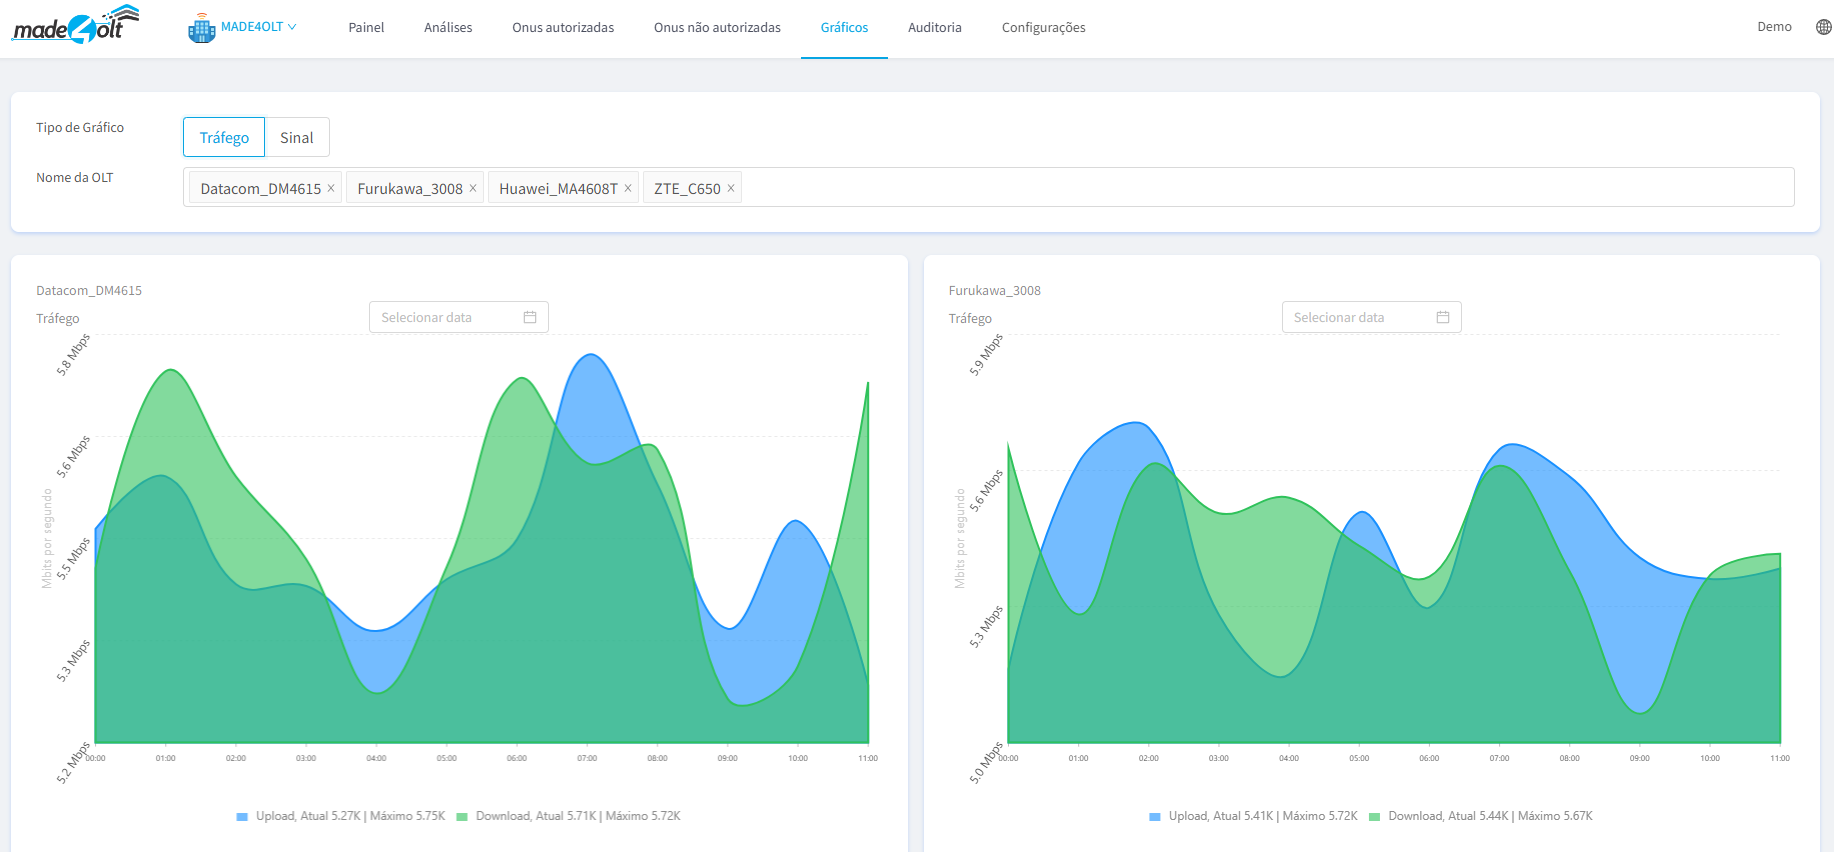
Task: Select the Gráficos tab
Action: tap(844, 28)
